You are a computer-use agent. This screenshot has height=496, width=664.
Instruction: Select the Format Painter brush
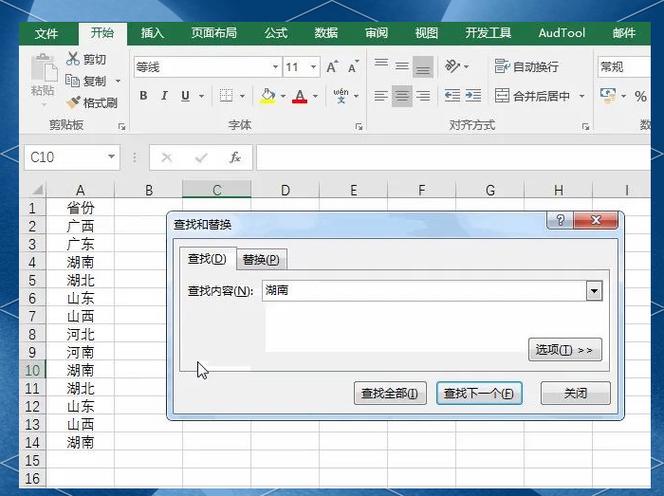click(73, 102)
